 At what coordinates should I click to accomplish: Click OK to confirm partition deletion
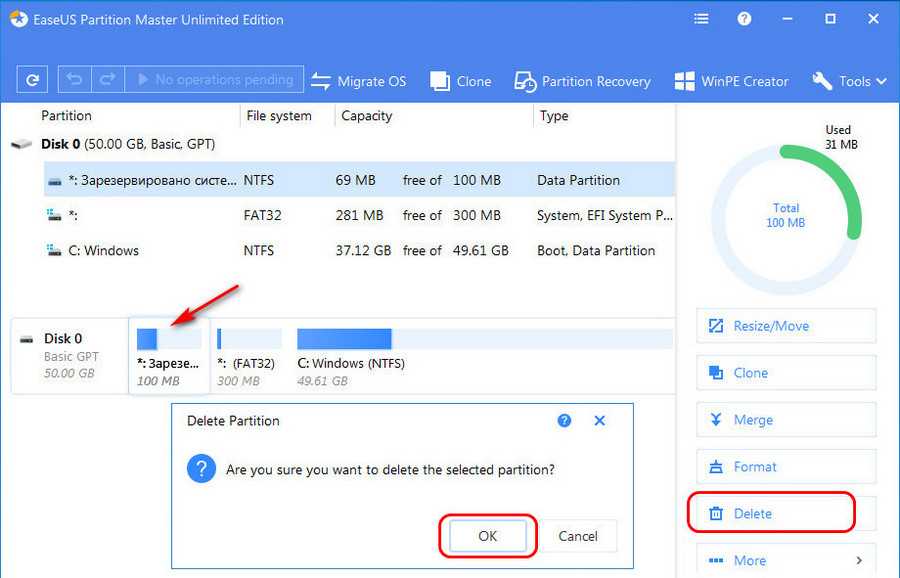tap(487, 536)
